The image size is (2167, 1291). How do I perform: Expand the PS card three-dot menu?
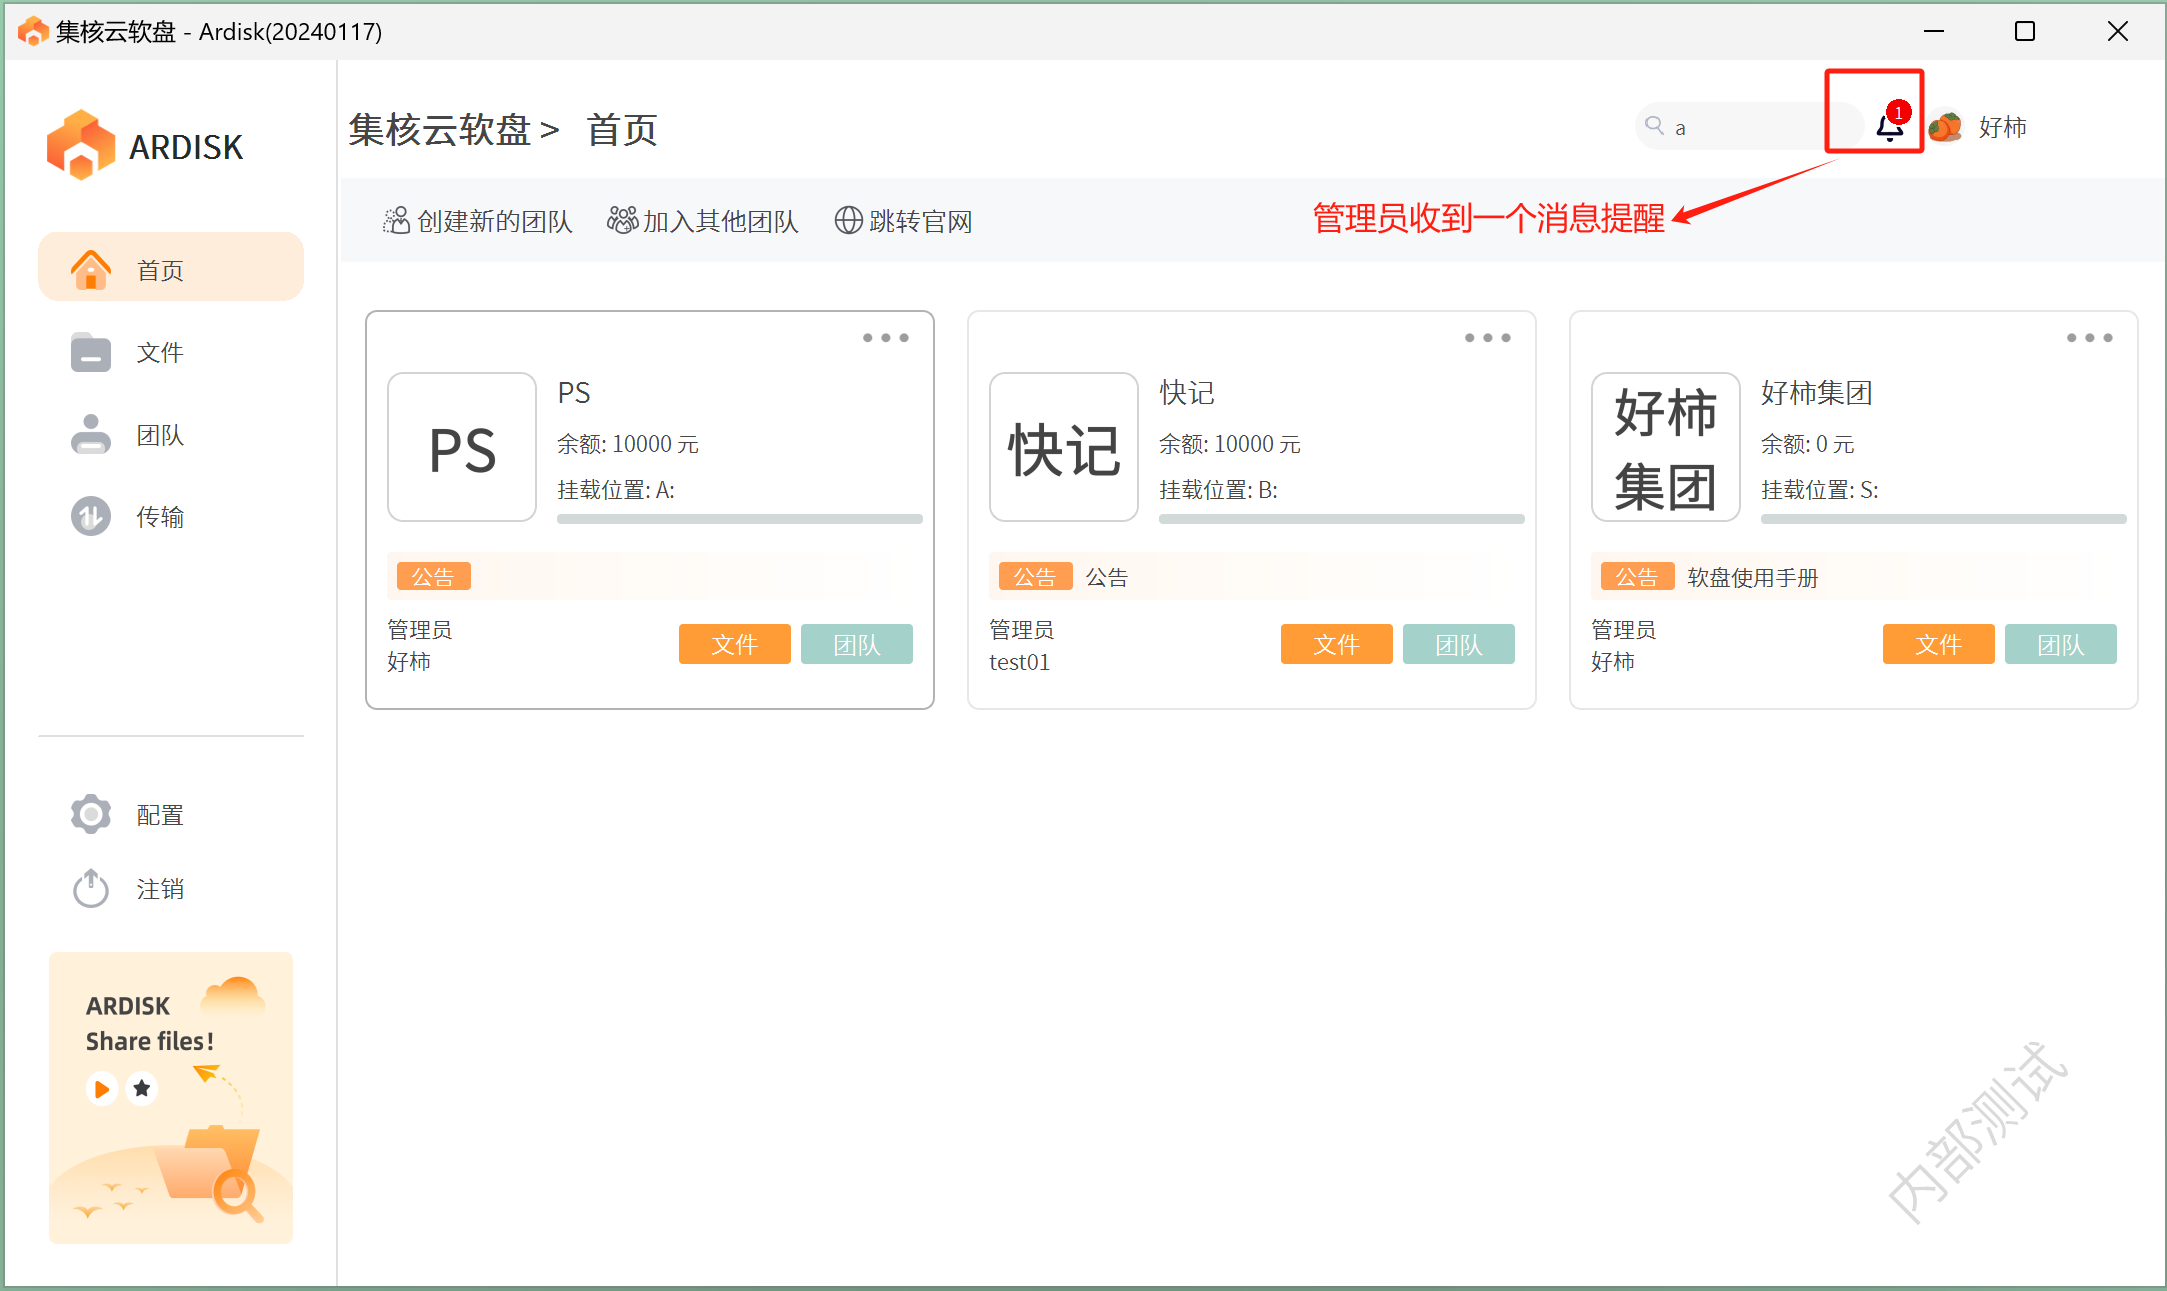[x=885, y=338]
